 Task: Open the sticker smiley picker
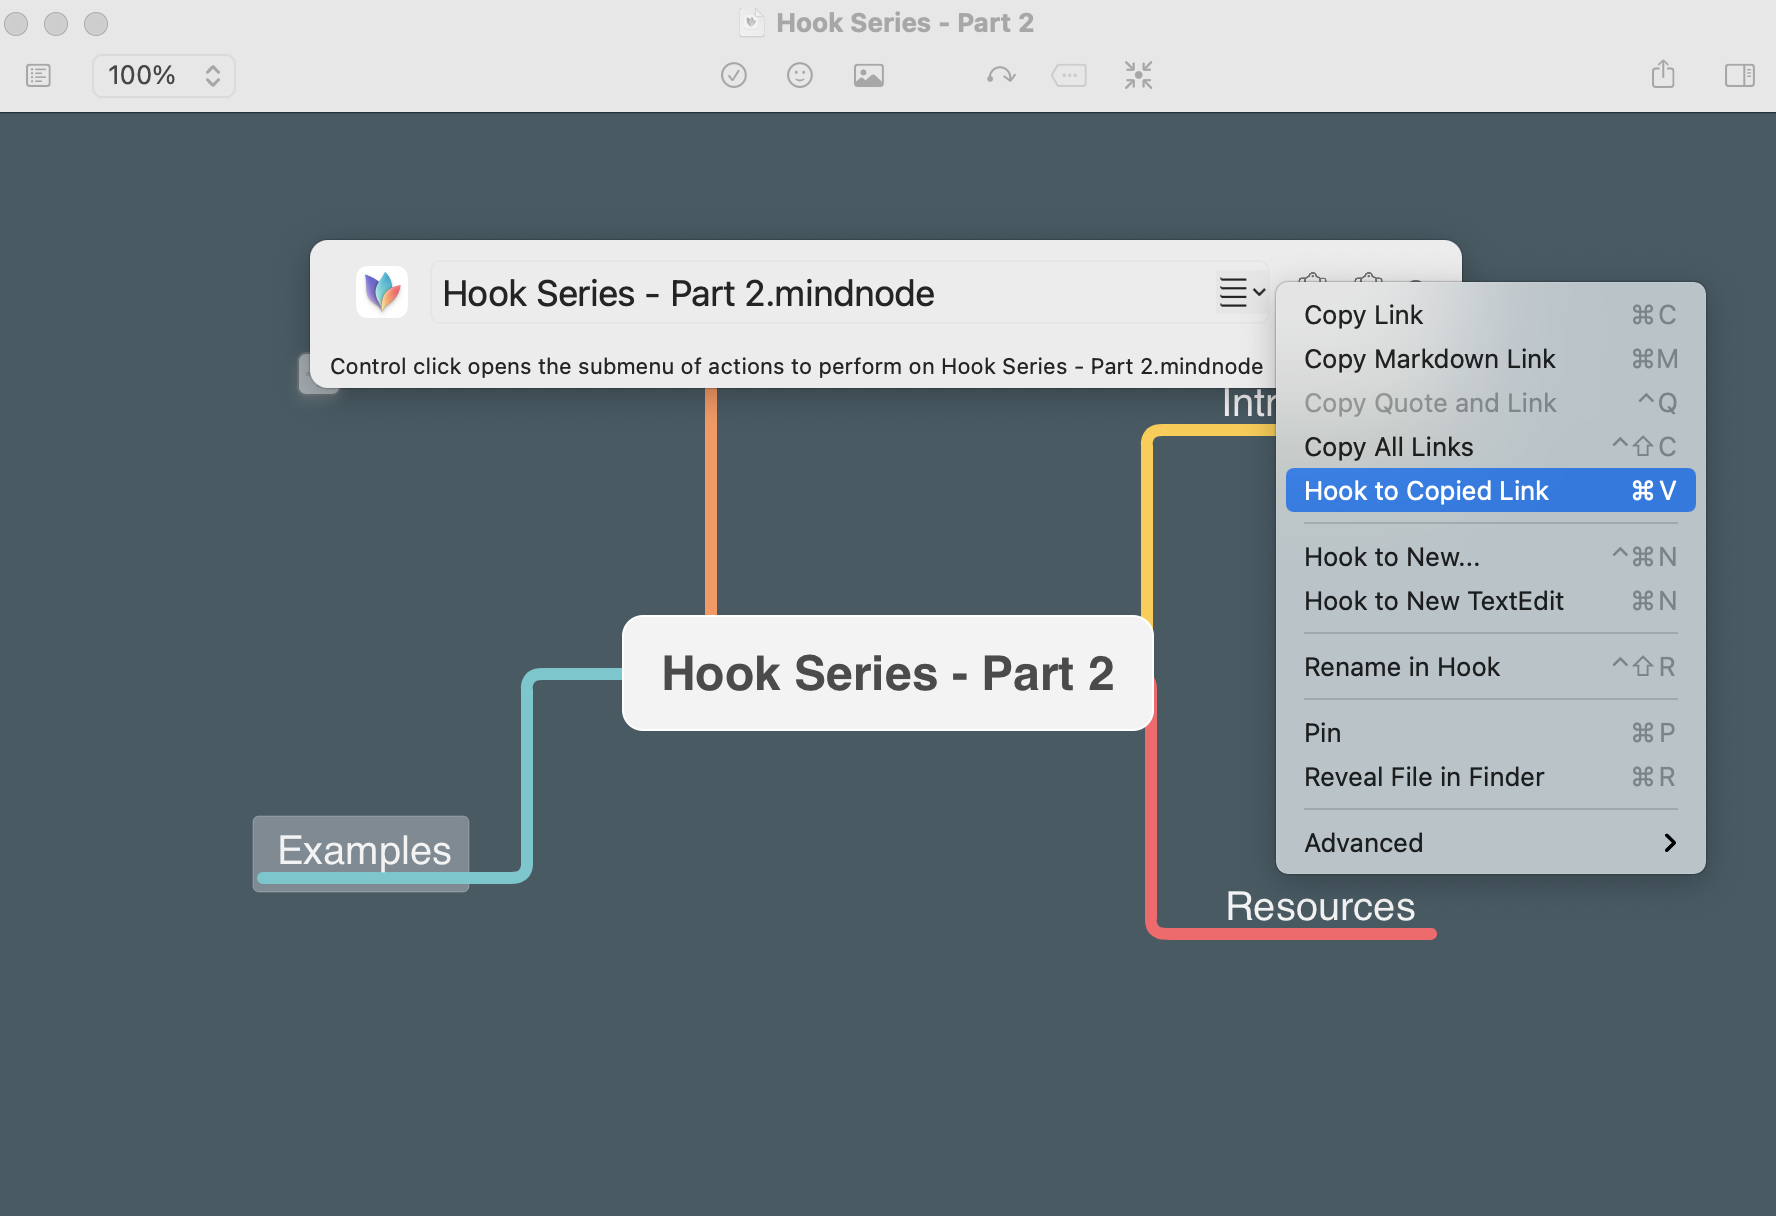pyautogui.click(x=800, y=75)
